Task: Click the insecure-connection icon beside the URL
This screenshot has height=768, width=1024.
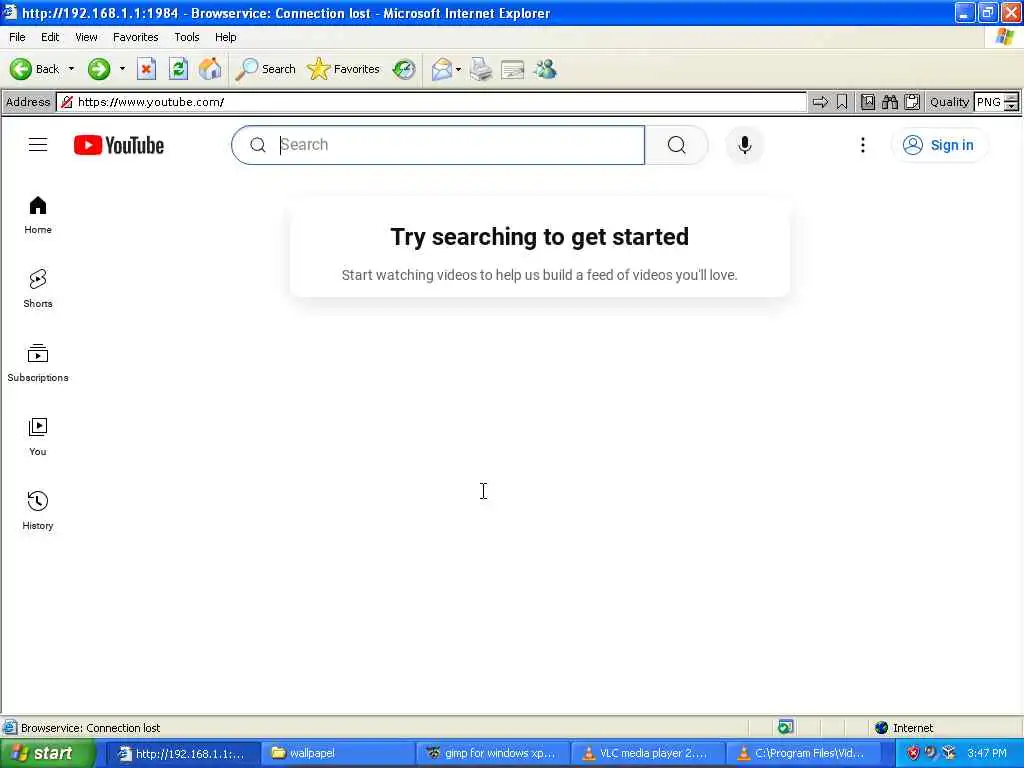Action: tap(67, 102)
